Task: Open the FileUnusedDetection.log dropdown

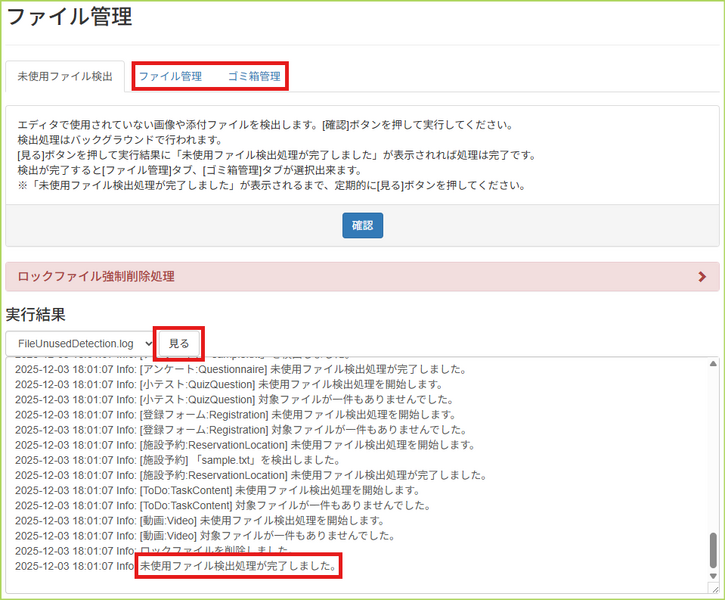Action: (80, 343)
